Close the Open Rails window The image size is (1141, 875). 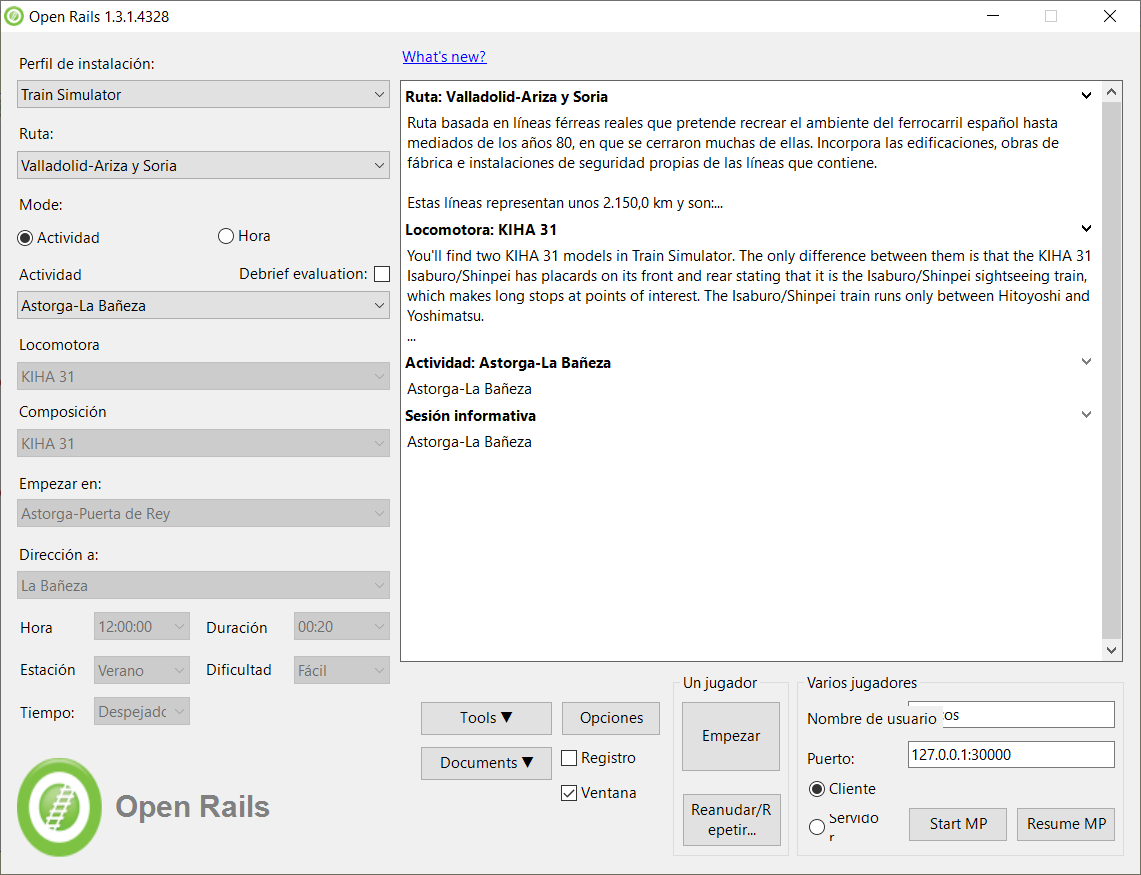[1110, 16]
